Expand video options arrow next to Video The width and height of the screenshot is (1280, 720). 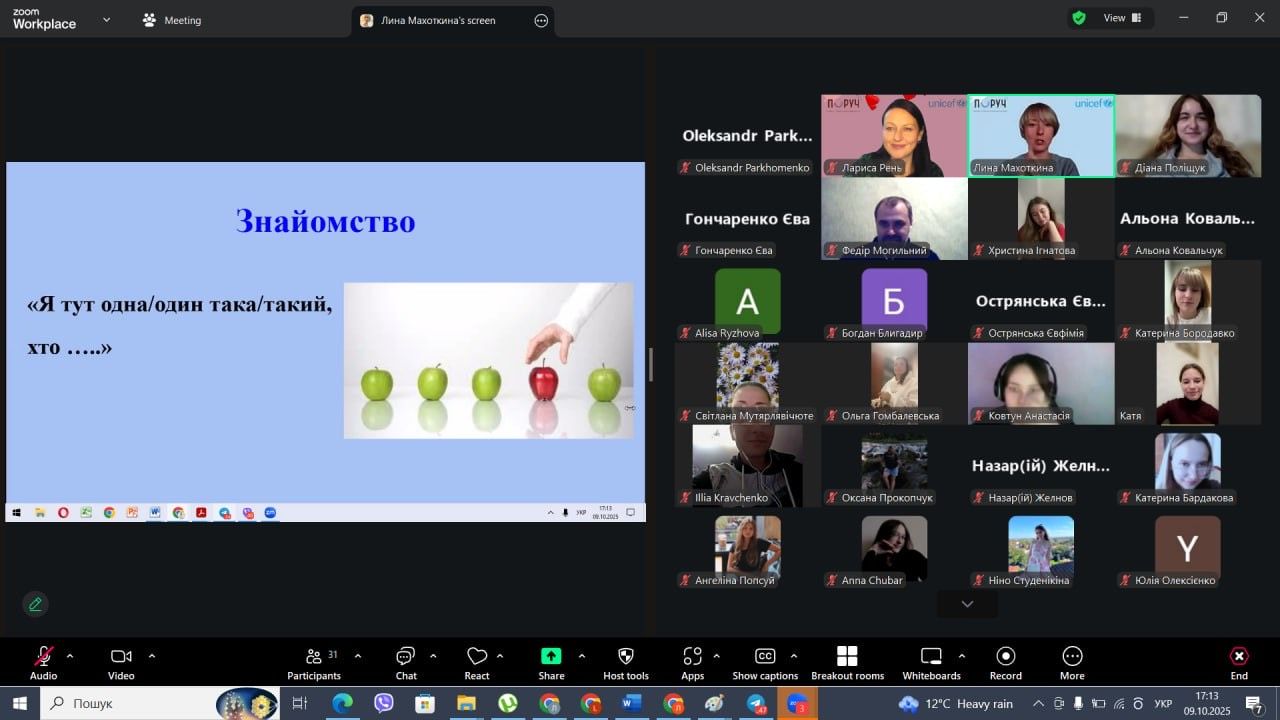tap(152, 656)
